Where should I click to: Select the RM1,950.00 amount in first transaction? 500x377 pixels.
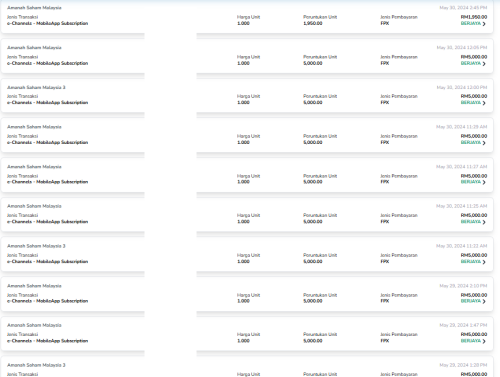[474, 17]
